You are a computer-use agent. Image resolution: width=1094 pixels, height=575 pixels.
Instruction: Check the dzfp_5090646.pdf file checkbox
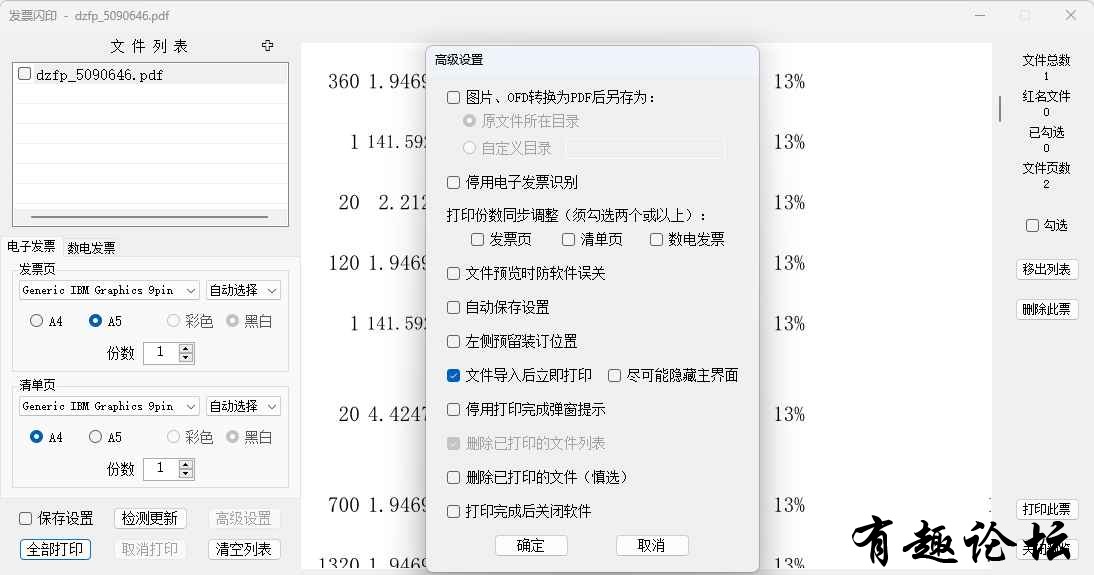tap(24, 74)
